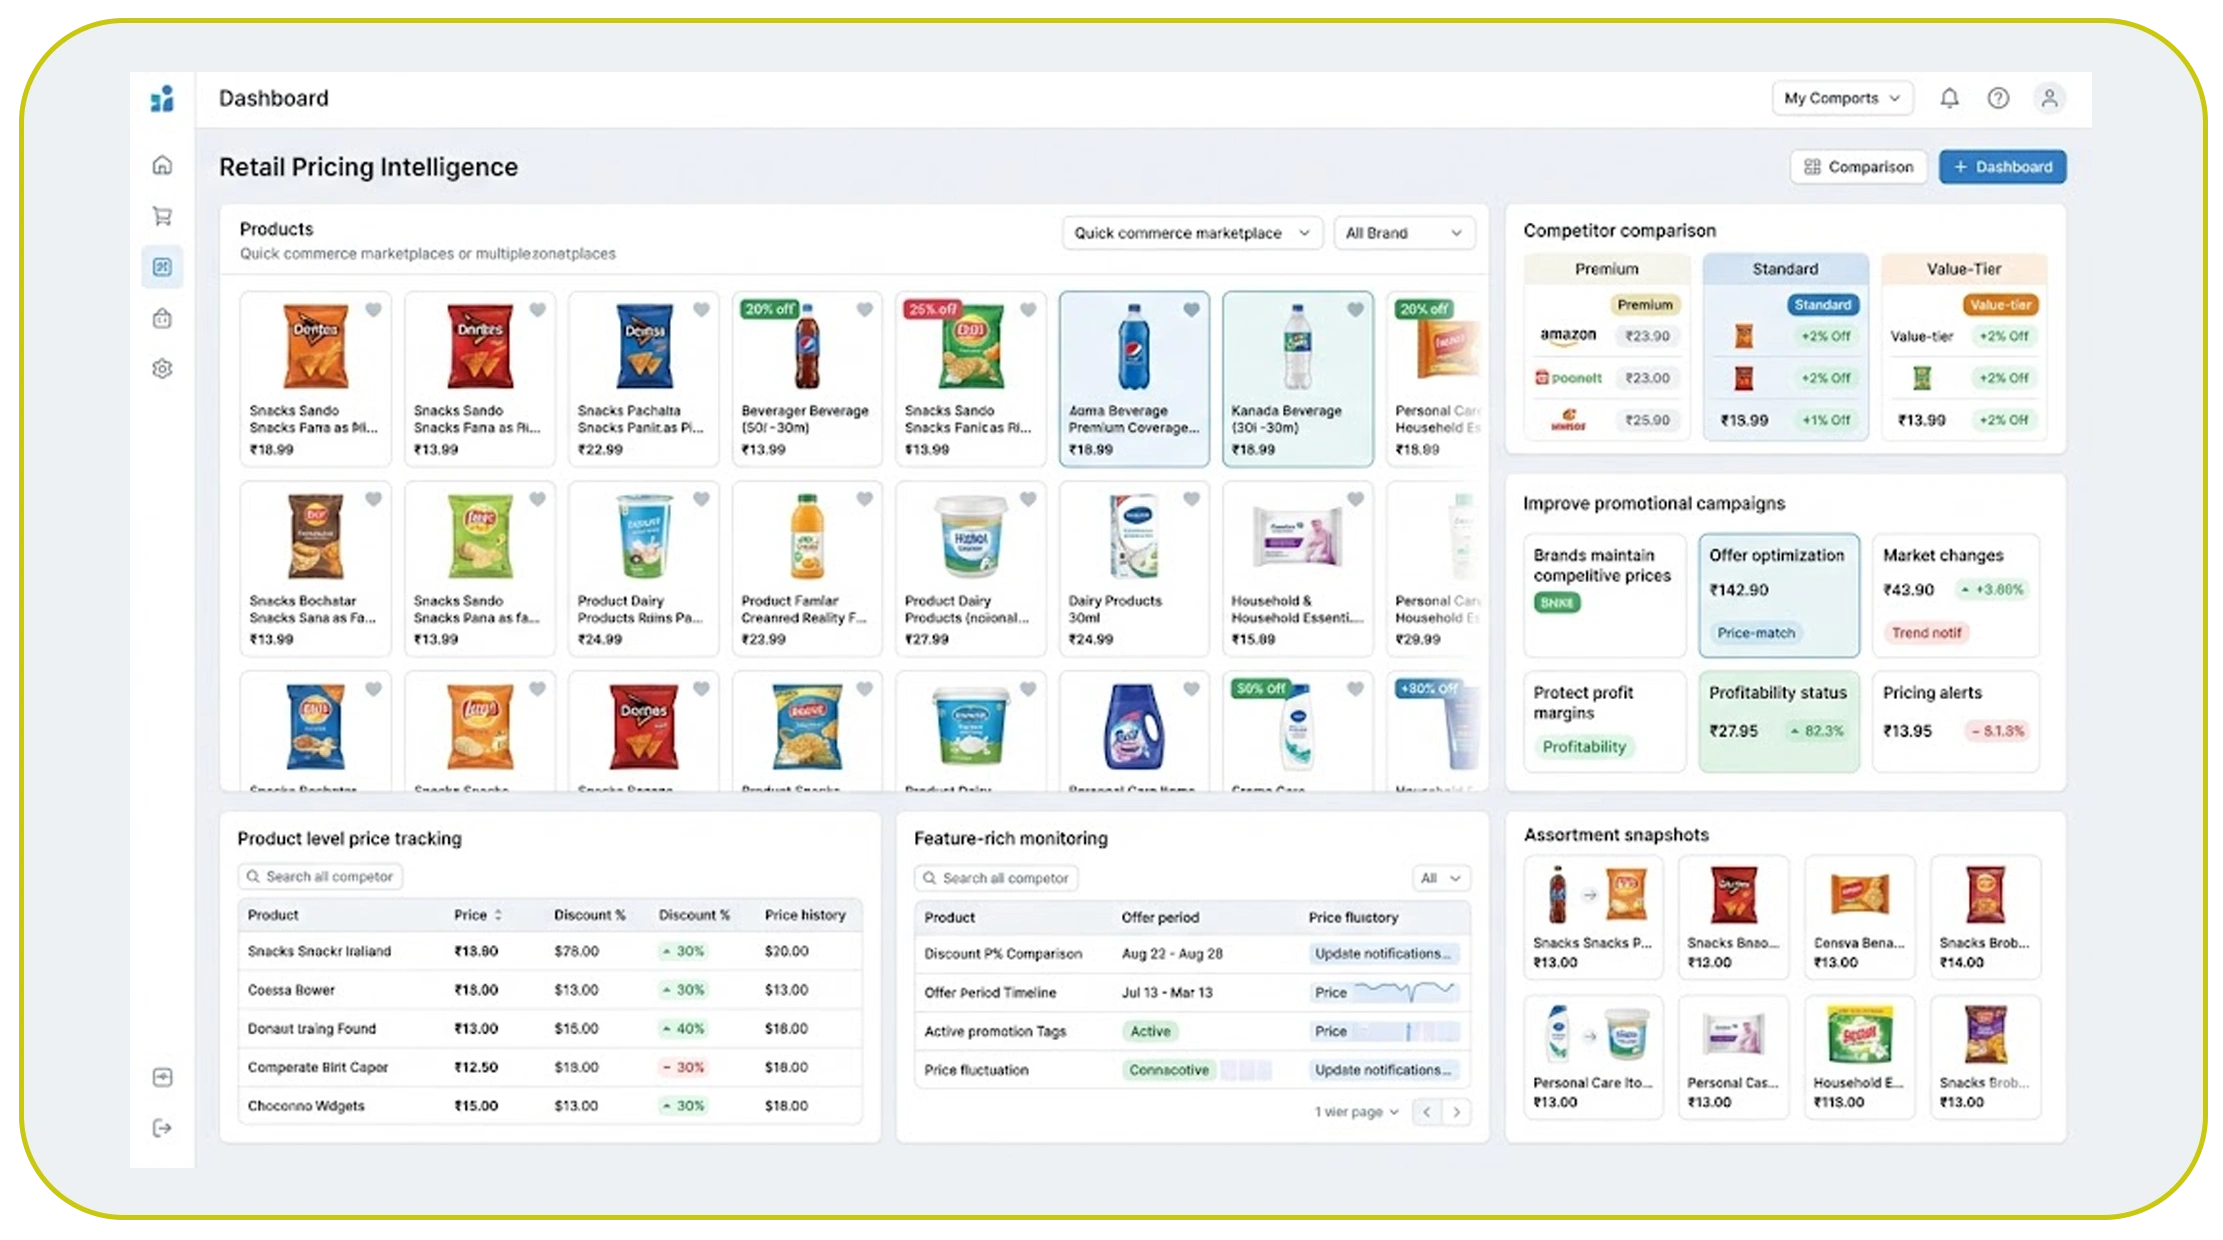Screen dimensions: 2223x1240
Task: Select the Choconno Wdgets table row
Action: pos(550,1106)
